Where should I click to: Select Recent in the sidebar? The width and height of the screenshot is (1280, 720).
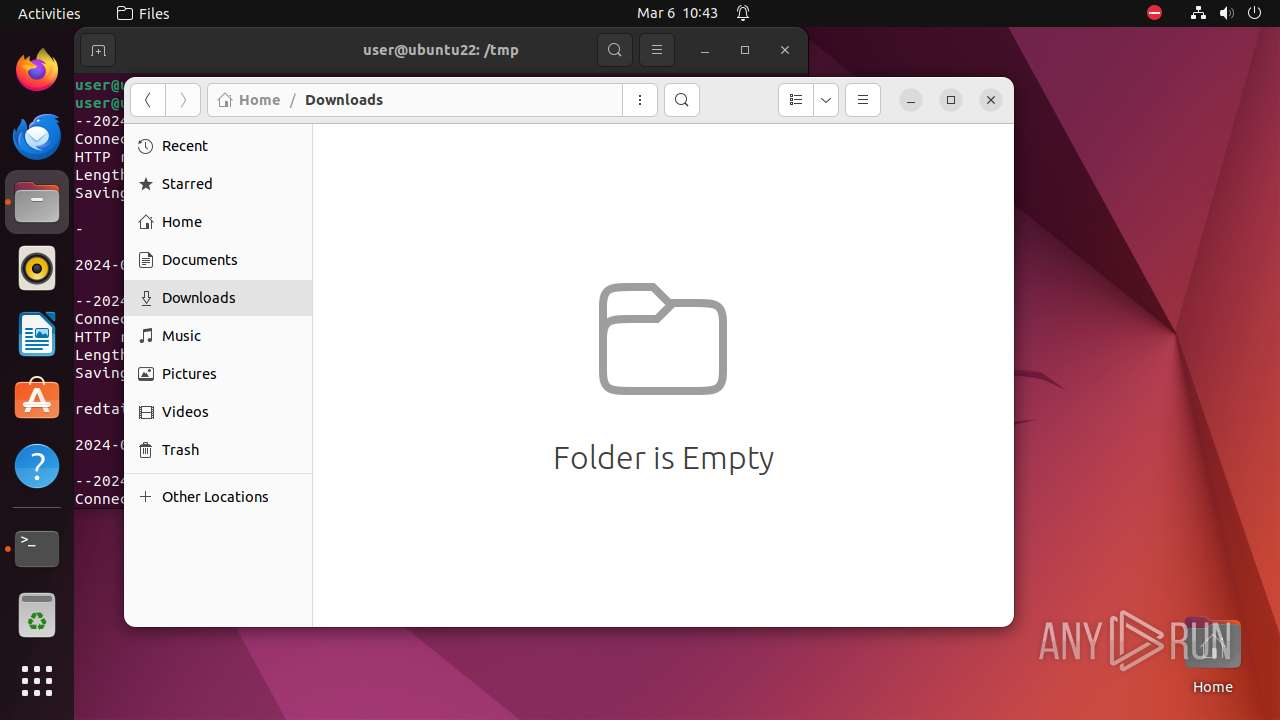click(x=218, y=146)
